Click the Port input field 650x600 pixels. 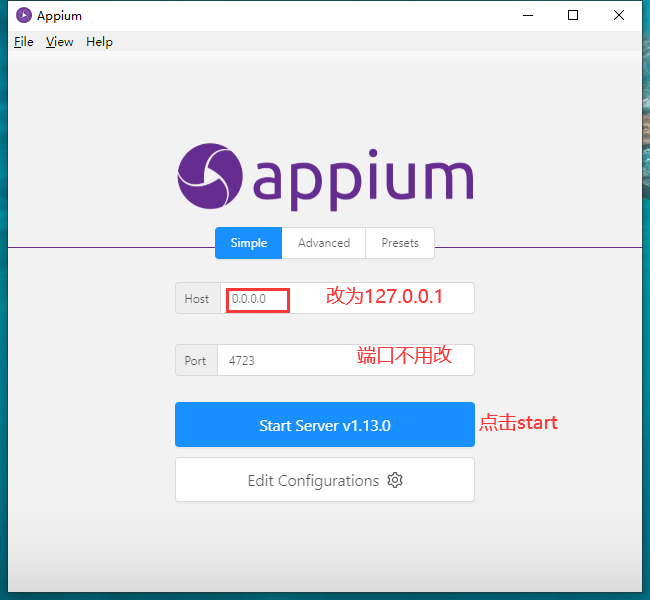pyautogui.click(x=346, y=360)
